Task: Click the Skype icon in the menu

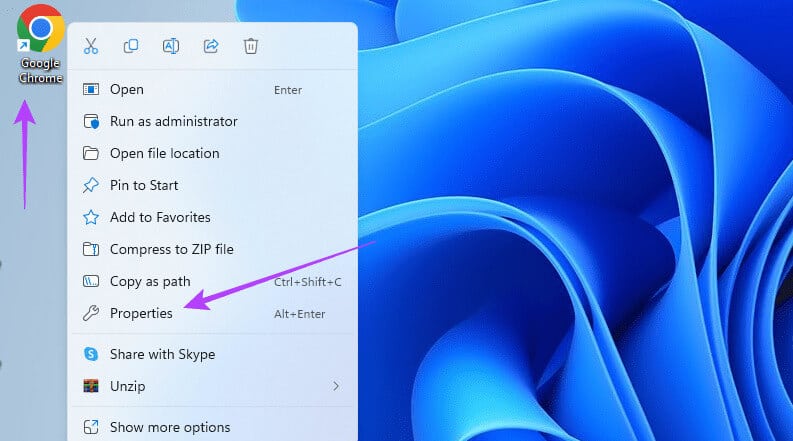Action: tap(91, 354)
